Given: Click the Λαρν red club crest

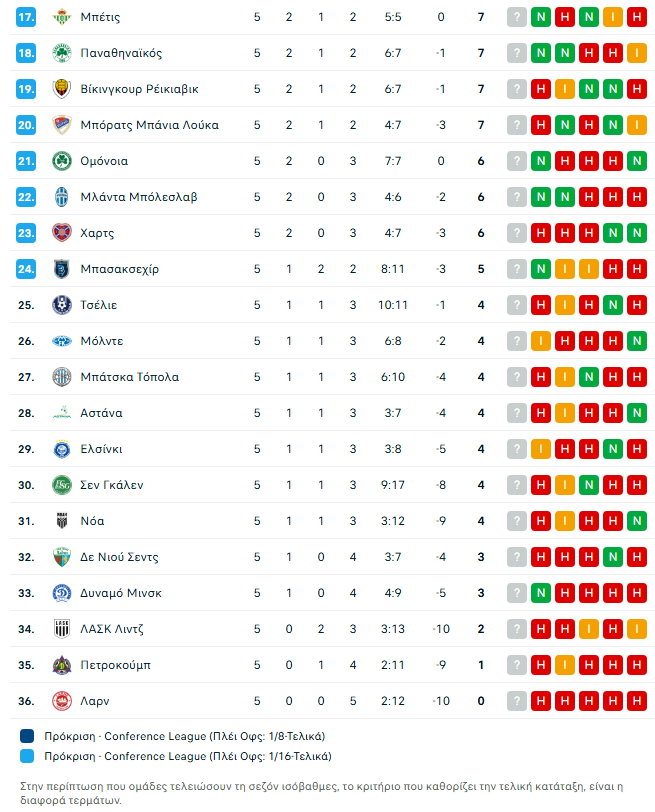Looking at the screenshot, I should pos(62,701).
